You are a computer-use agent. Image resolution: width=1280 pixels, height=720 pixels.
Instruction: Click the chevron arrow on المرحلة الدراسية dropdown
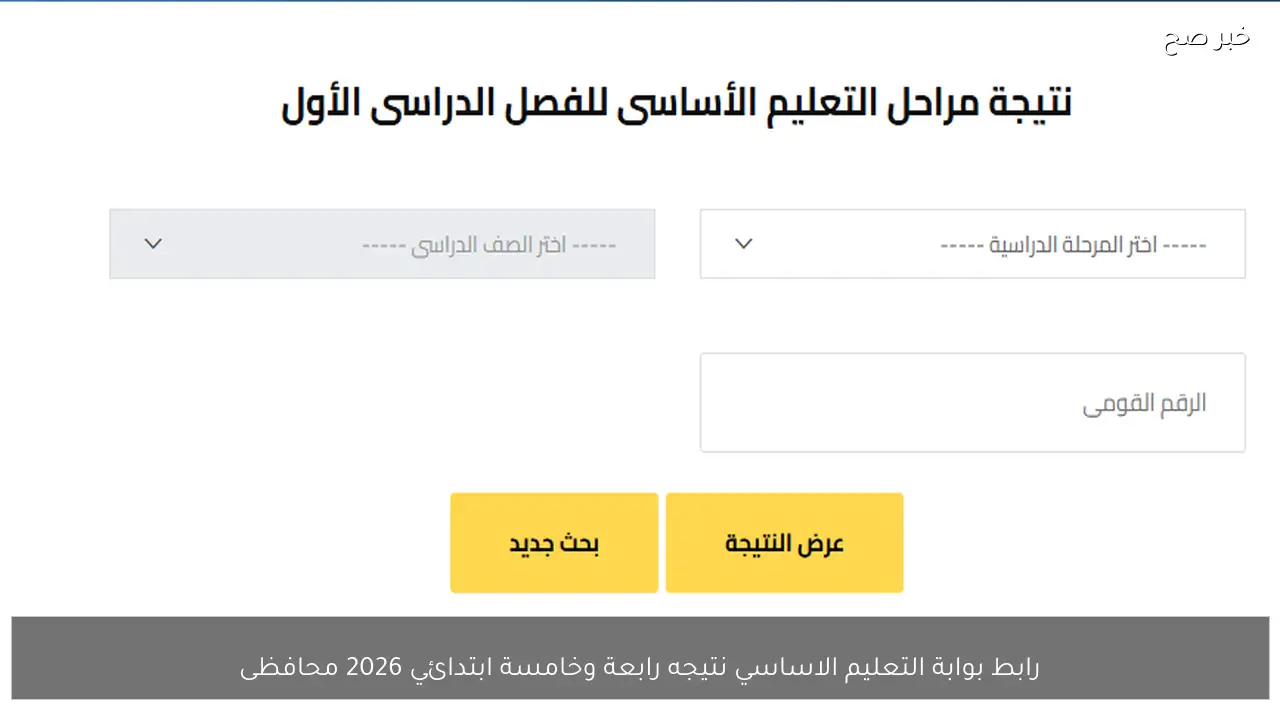(743, 243)
